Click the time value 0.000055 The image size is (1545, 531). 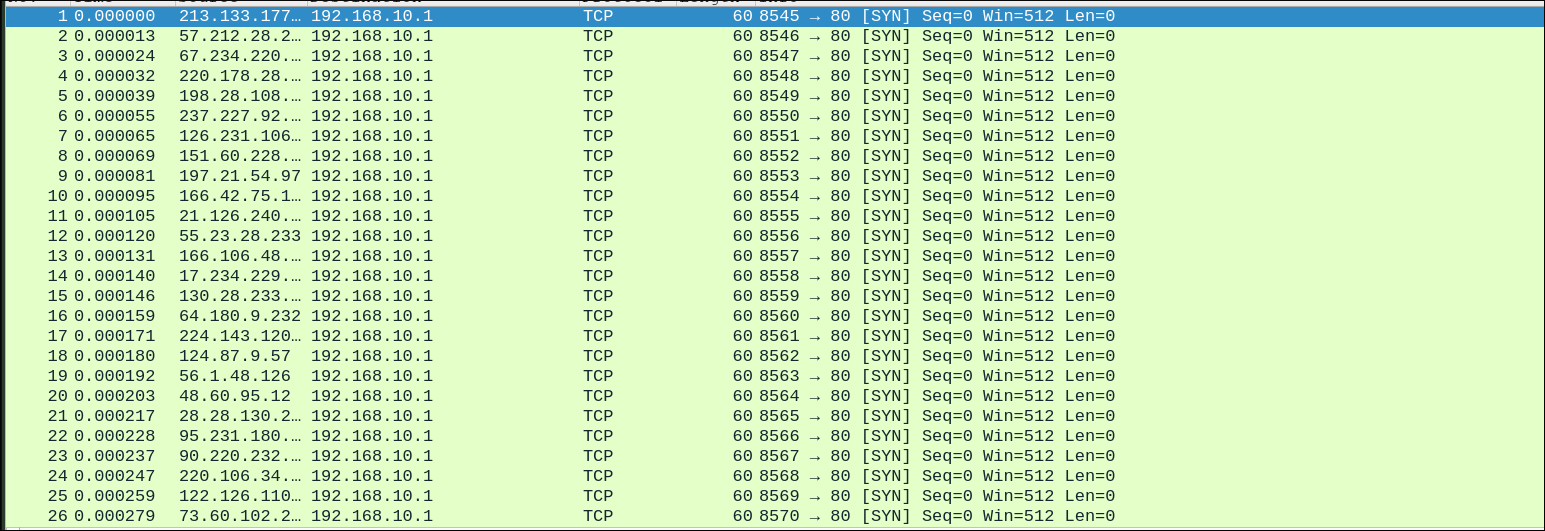click(114, 116)
